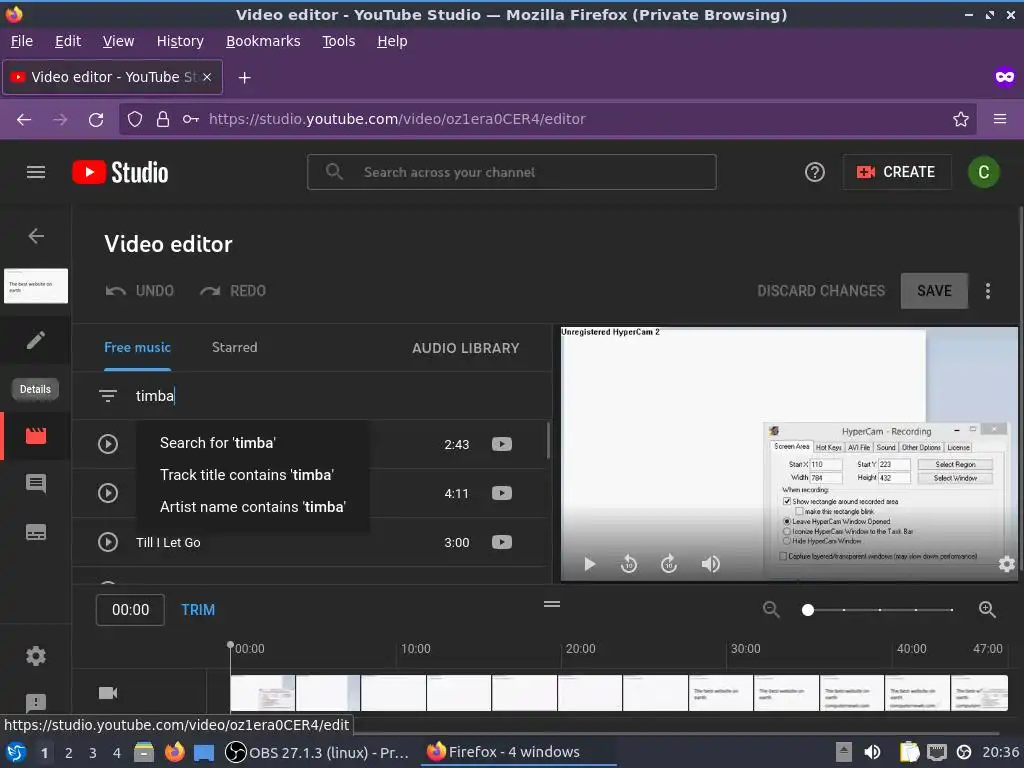
Task: Click the SAVE button
Action: (934, 291)
